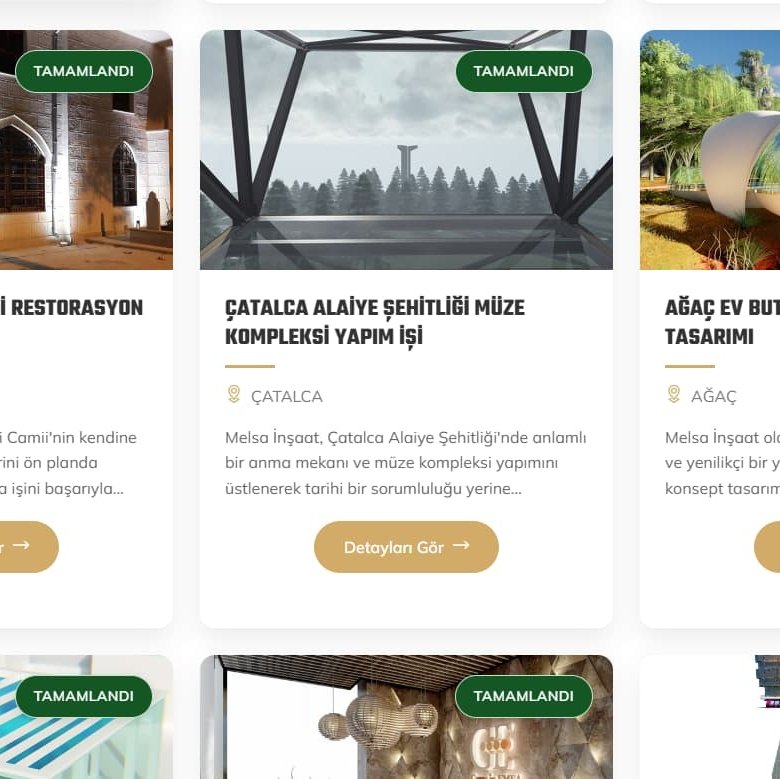
Task: Click the arrow icon in the left card's button
Action: 21,545
